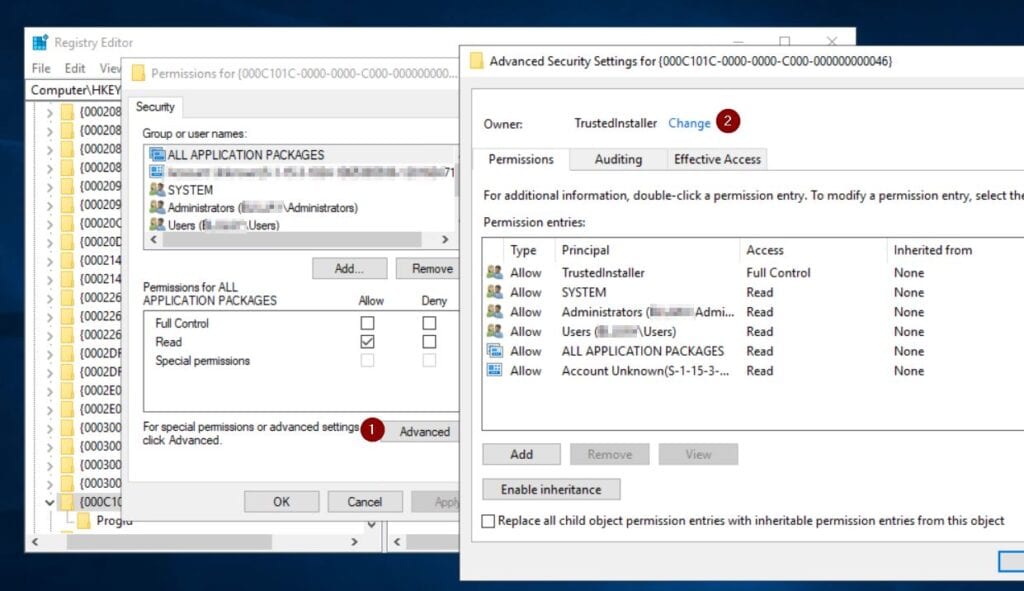Click right arrow of group list scrollbar
Screen dimensions: 1024x591
[445, 240]
